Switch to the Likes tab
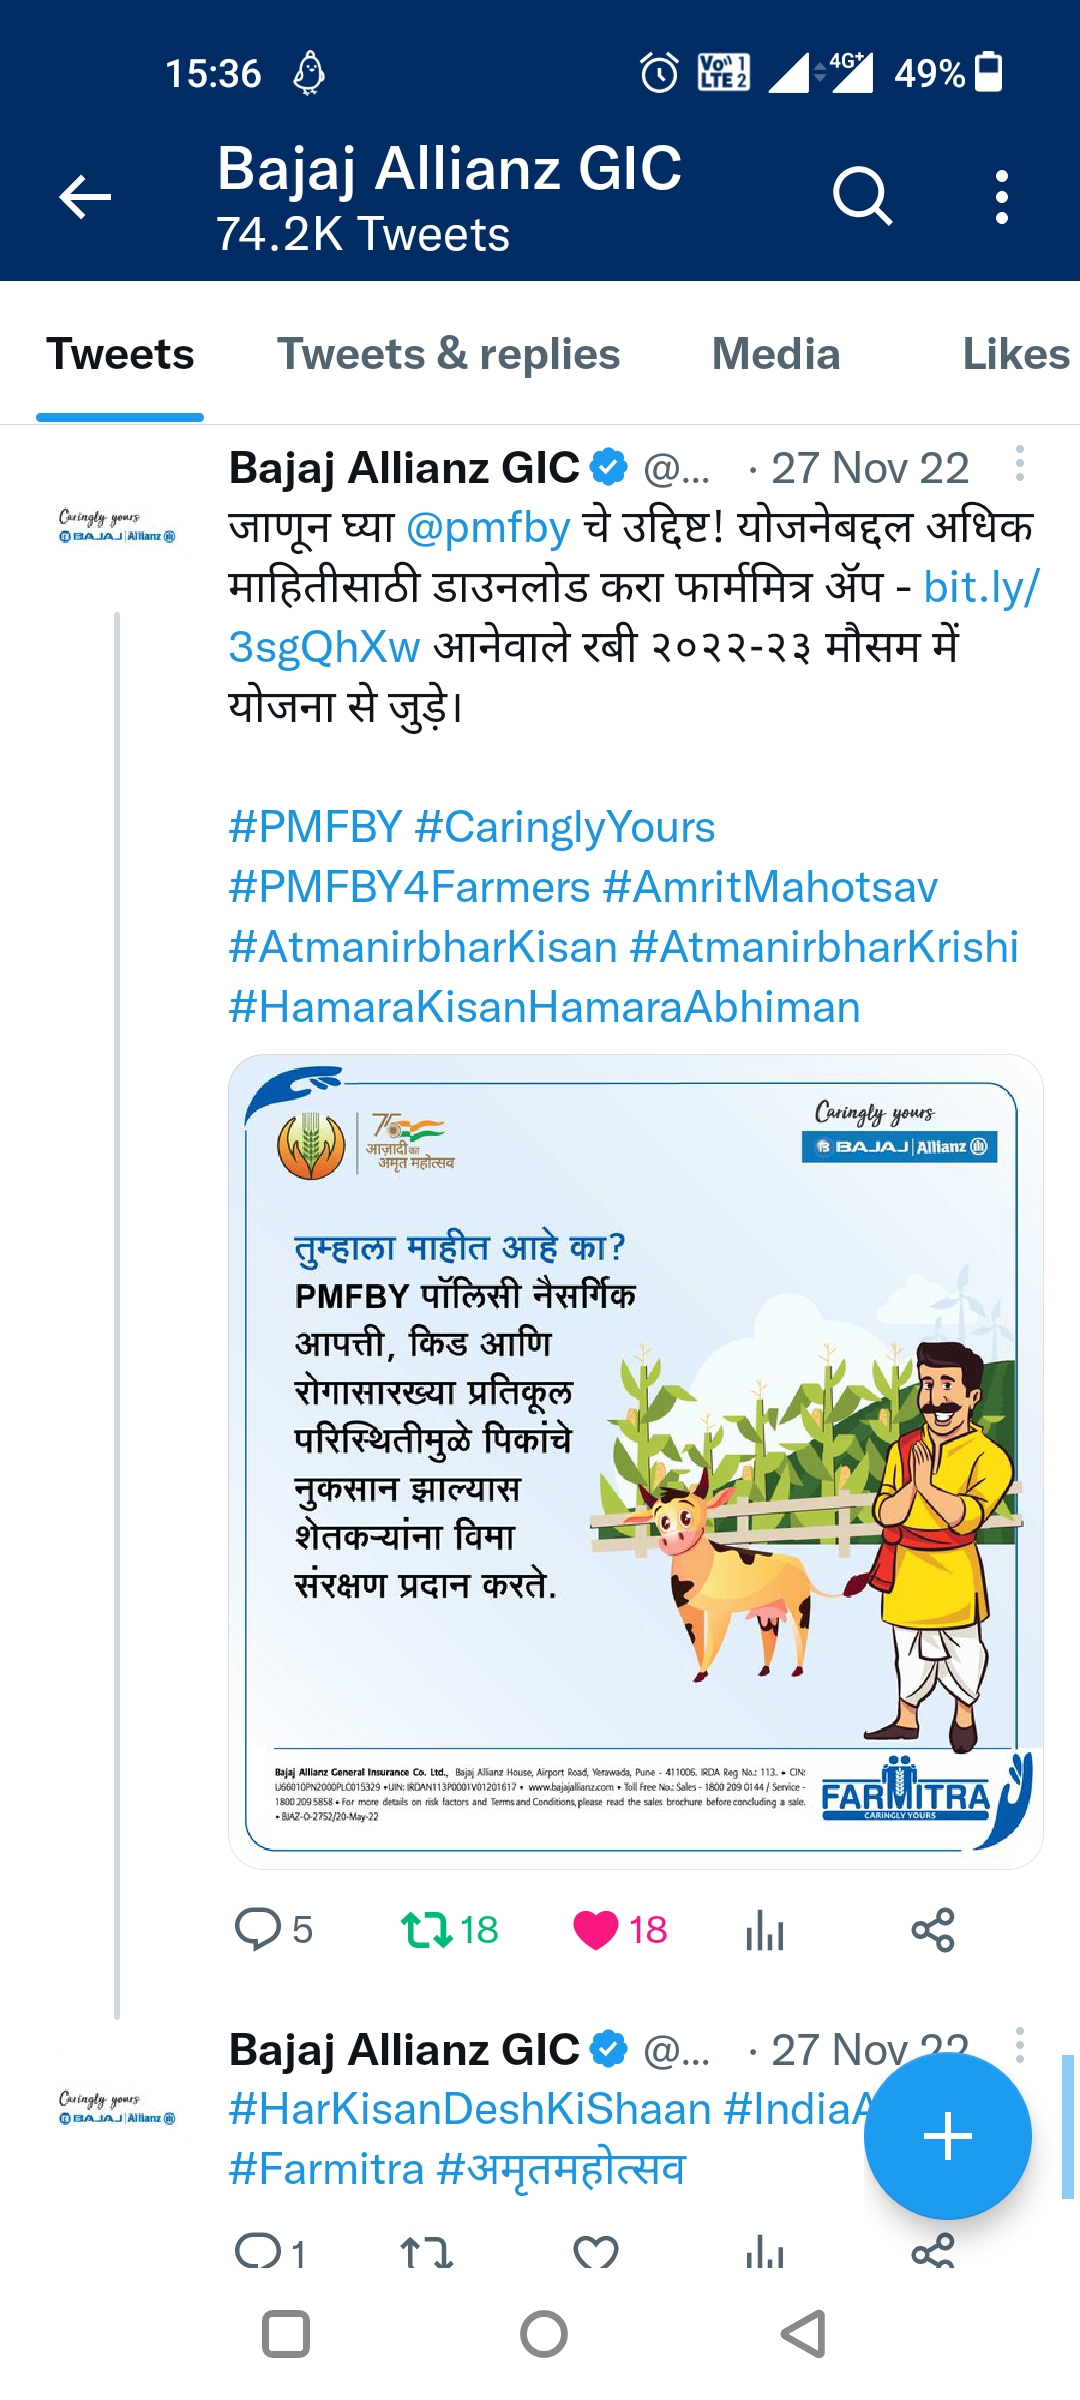The image size is (1080, 2400). click(x=1014, y=354)
